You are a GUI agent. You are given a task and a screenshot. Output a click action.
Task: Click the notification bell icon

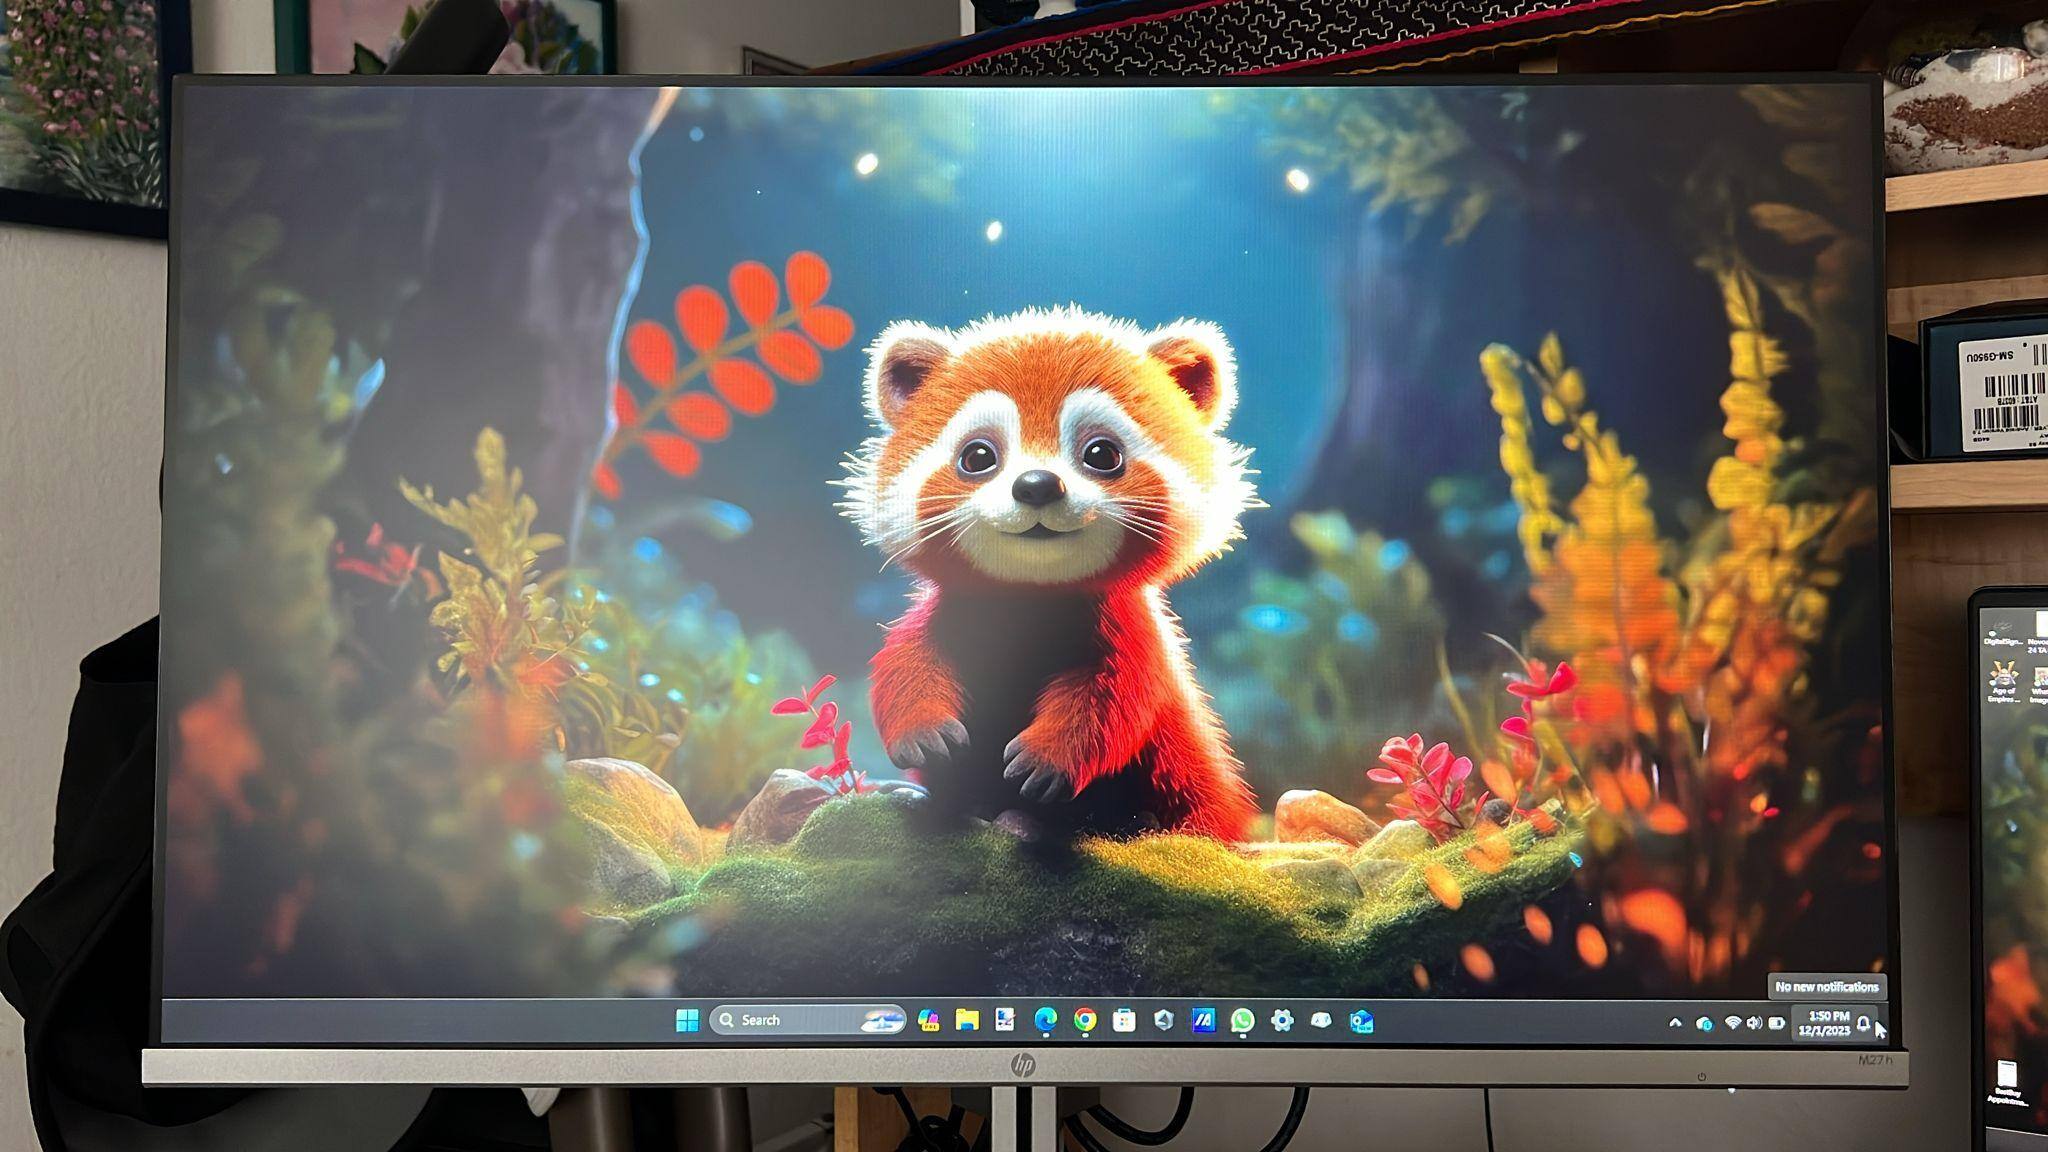click(1863, 1023)
